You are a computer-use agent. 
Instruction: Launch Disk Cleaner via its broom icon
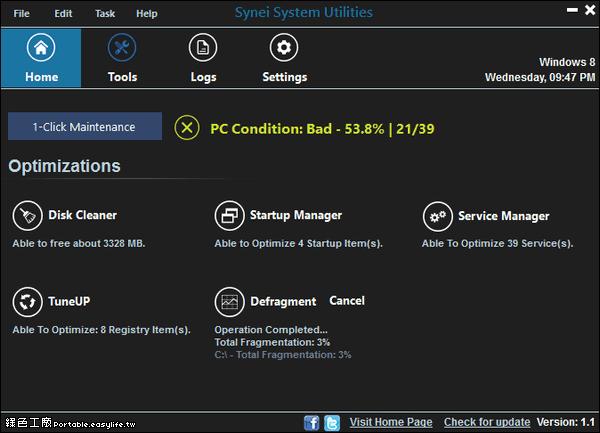click(x=27, y=215)
